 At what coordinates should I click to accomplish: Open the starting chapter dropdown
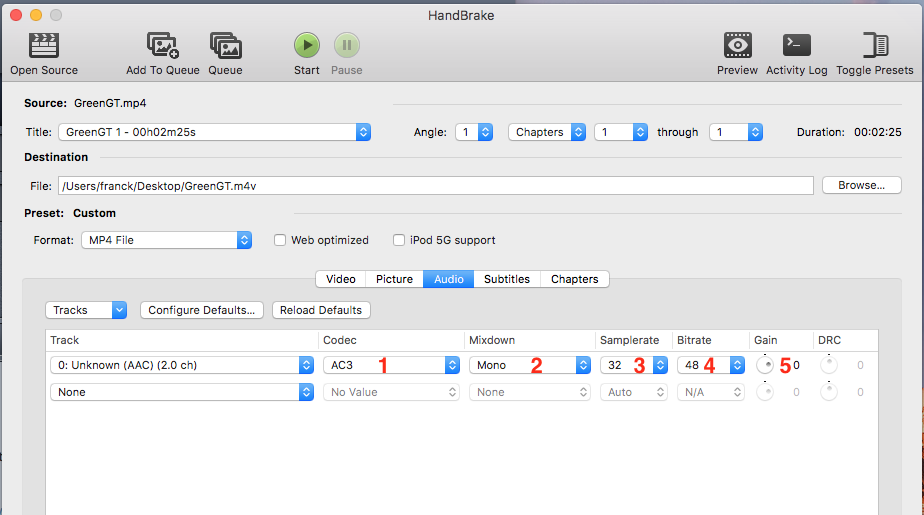click(621, 132)
